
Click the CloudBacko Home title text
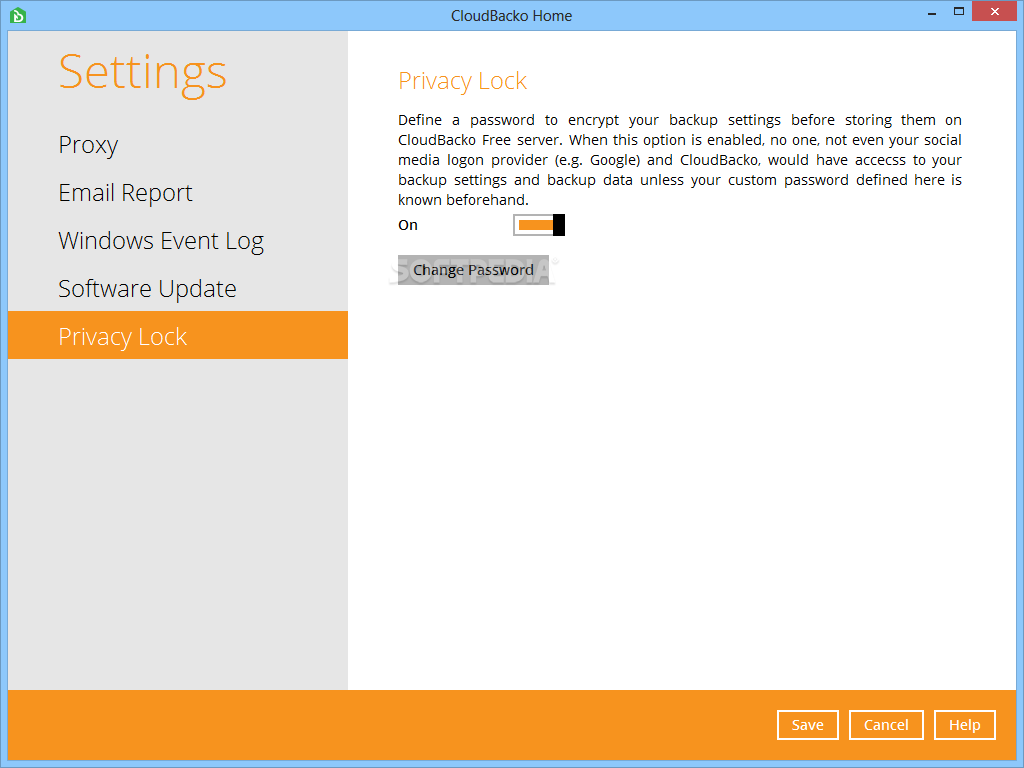511,16
